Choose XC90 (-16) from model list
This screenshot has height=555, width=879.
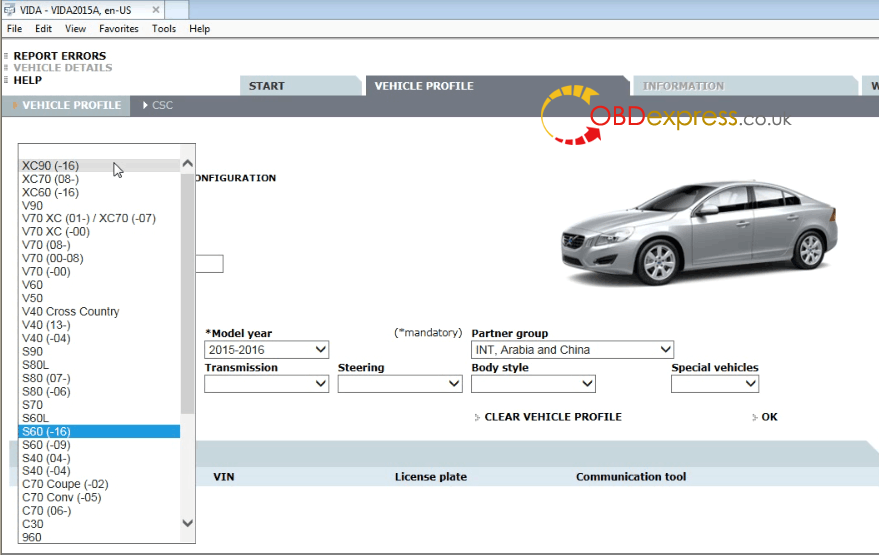point(99,166)
